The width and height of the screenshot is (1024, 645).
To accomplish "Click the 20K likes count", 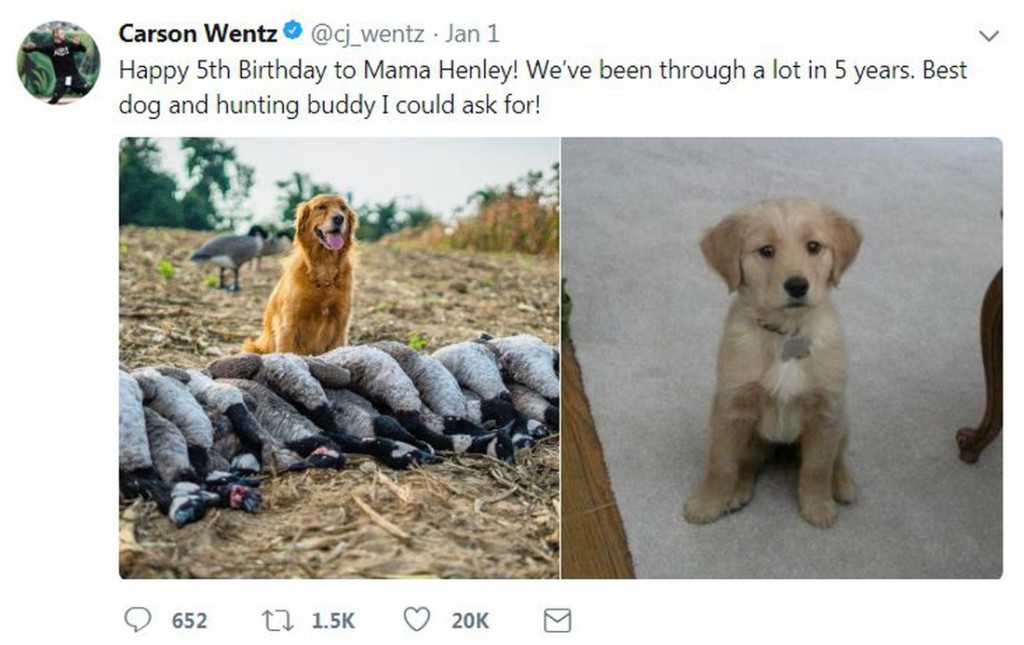I will [470, 620].
